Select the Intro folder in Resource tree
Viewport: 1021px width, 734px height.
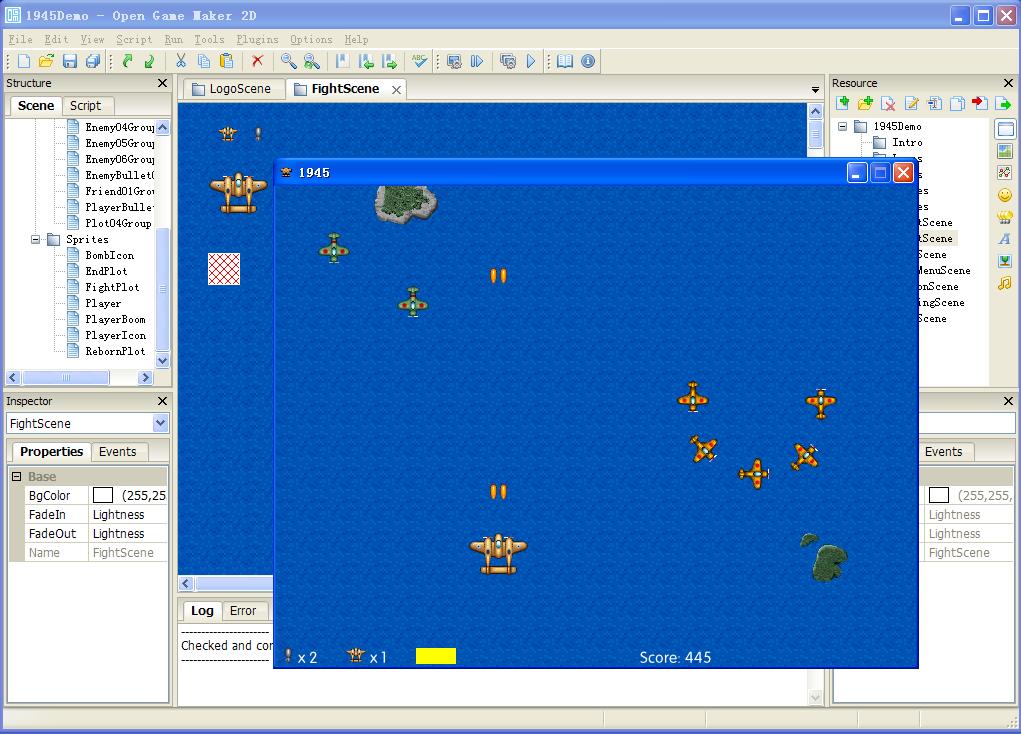tap(907, 142)
